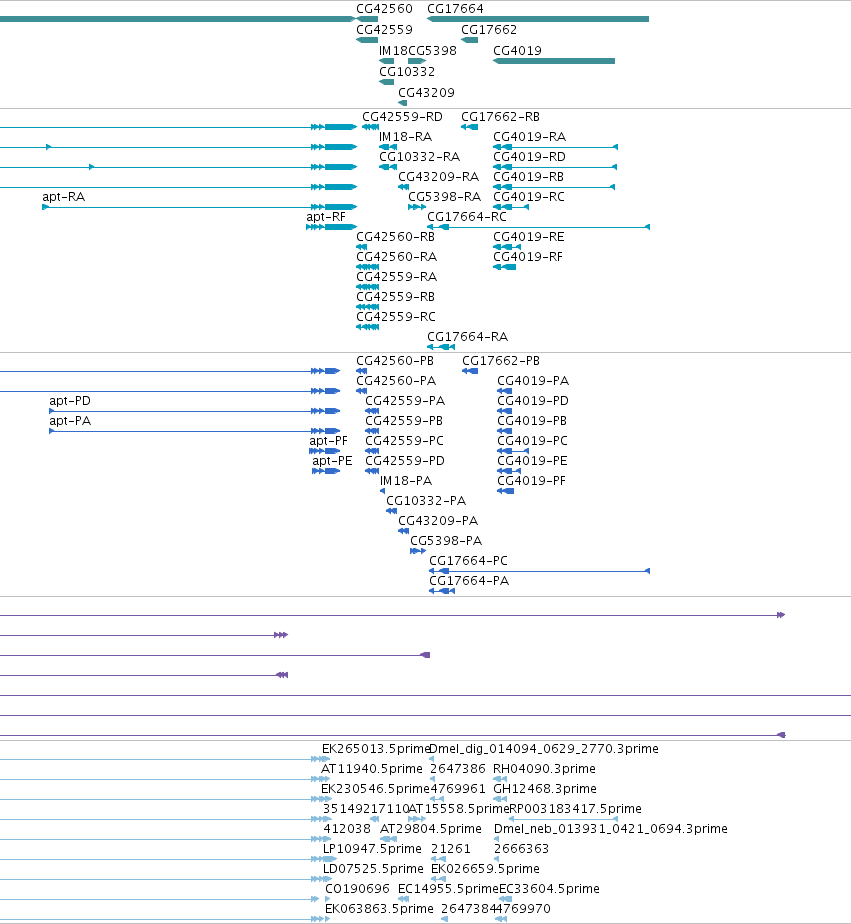Click the apt-RA transcript label
The height and width of the screenshot is (924, 851).
(x=64, y=197)
